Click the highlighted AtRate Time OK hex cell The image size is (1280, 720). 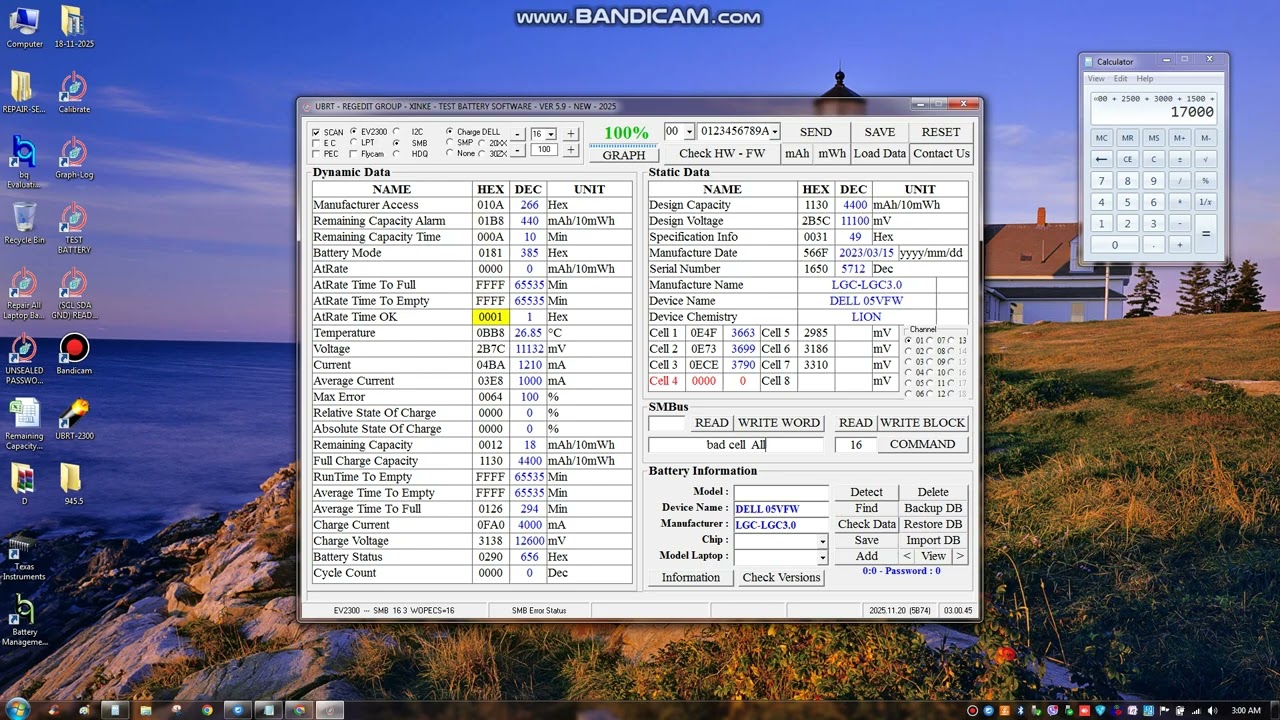click(x=490, y=317)
